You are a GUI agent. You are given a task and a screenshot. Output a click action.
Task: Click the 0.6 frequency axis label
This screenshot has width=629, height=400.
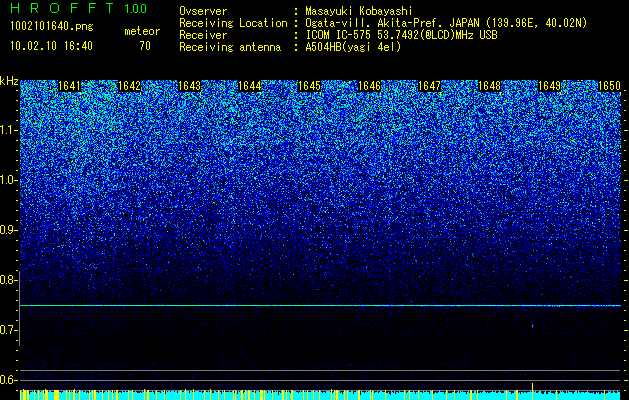7,380
